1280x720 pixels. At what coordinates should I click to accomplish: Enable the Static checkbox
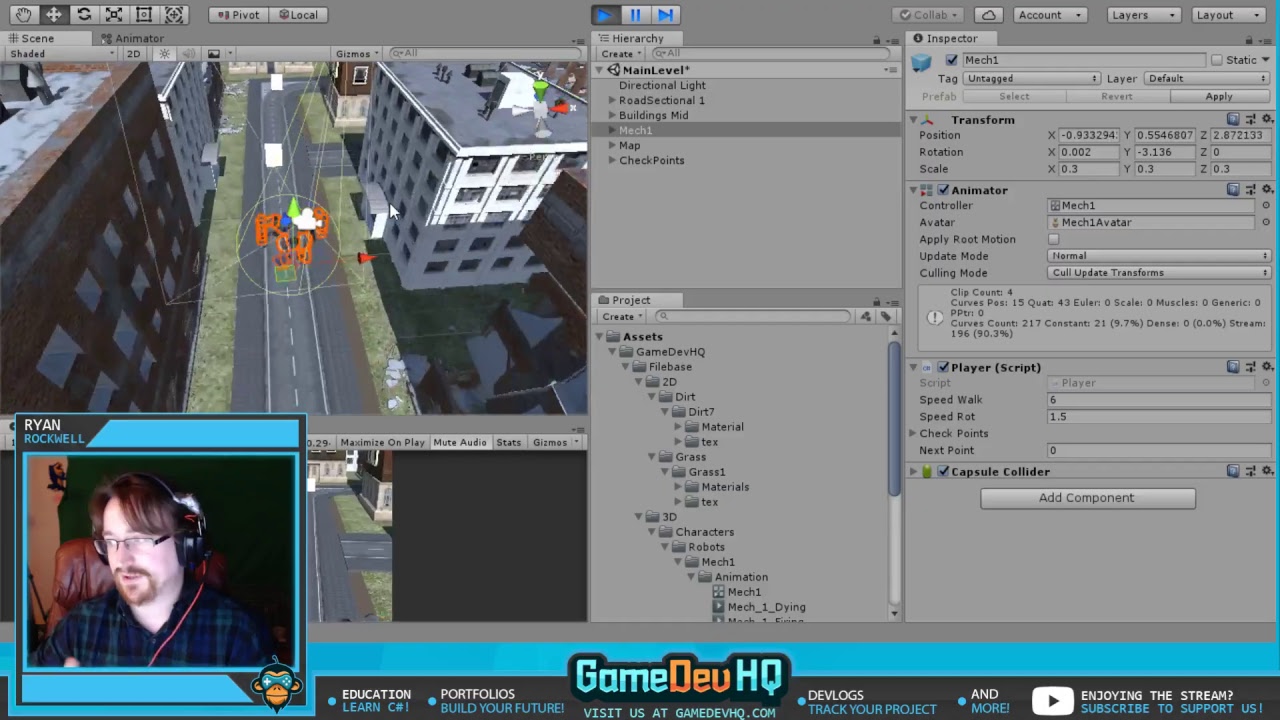(1217, 60)
